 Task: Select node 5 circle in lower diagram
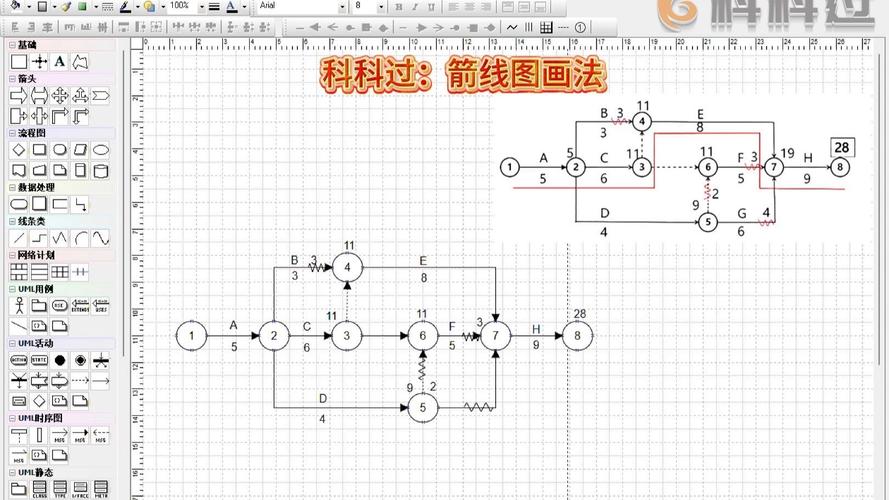pyautogui.click(x=422, y=408)
